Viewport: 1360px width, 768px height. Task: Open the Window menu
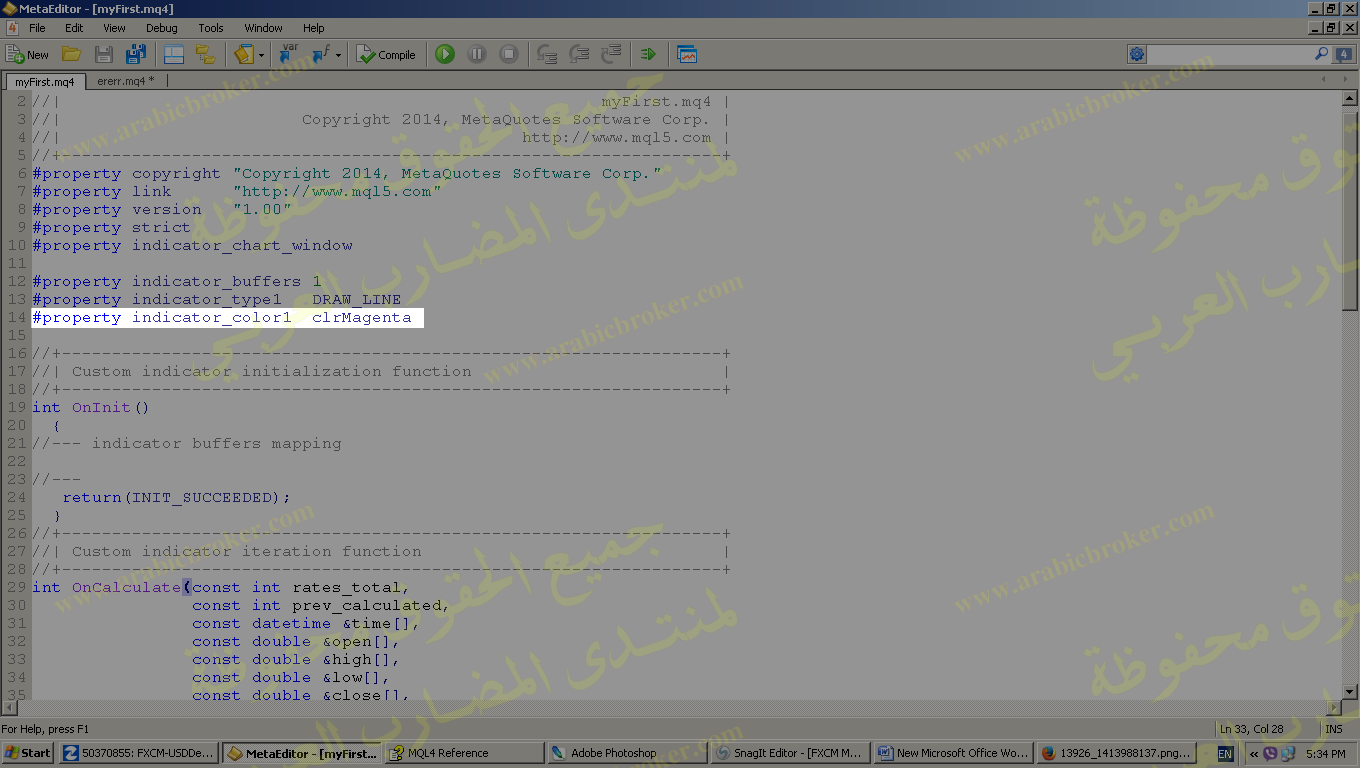263,28
